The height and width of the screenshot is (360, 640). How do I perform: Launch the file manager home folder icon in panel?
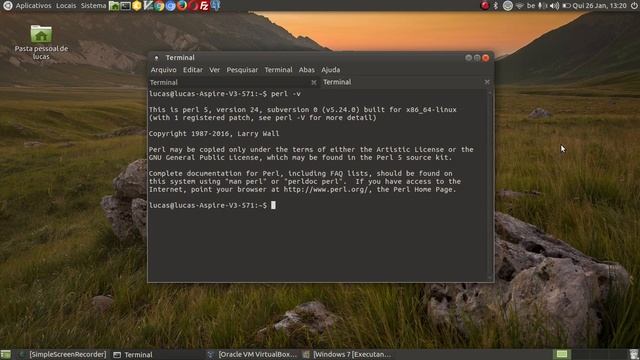(114, 6)
